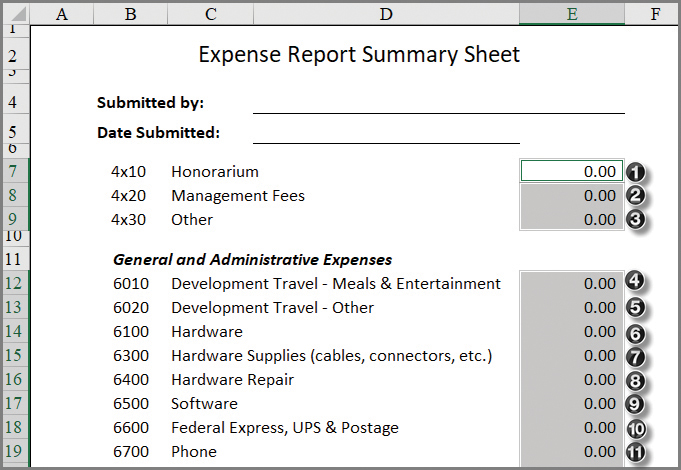Click the number 8 callout badge
Screen dimensions: 681x470
pos(636,380)
